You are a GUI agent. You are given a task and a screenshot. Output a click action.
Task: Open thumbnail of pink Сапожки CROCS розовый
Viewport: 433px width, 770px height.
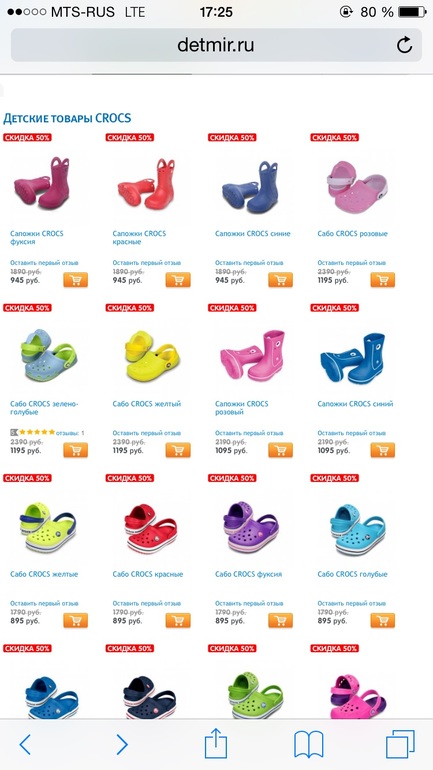[252, 355]
